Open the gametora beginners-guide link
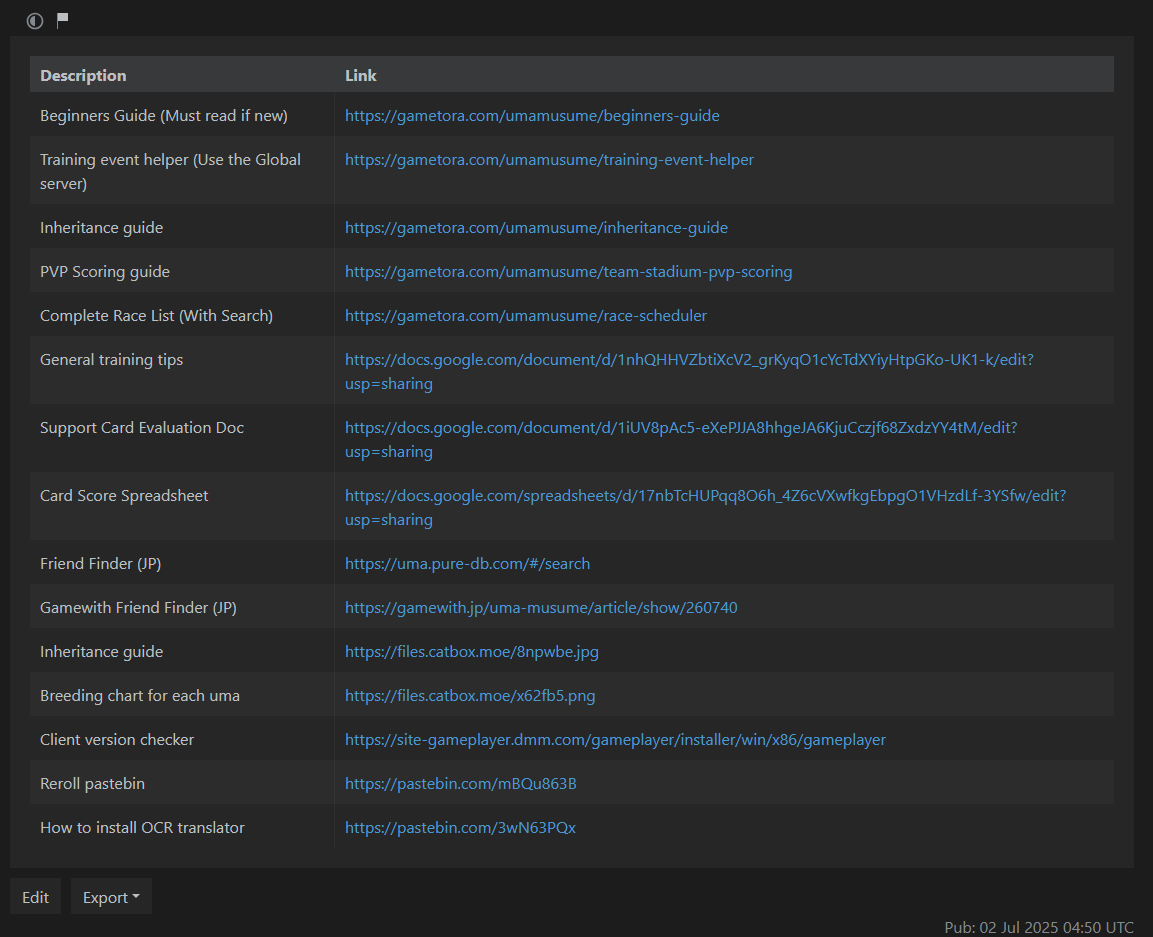 pos(532,115)
